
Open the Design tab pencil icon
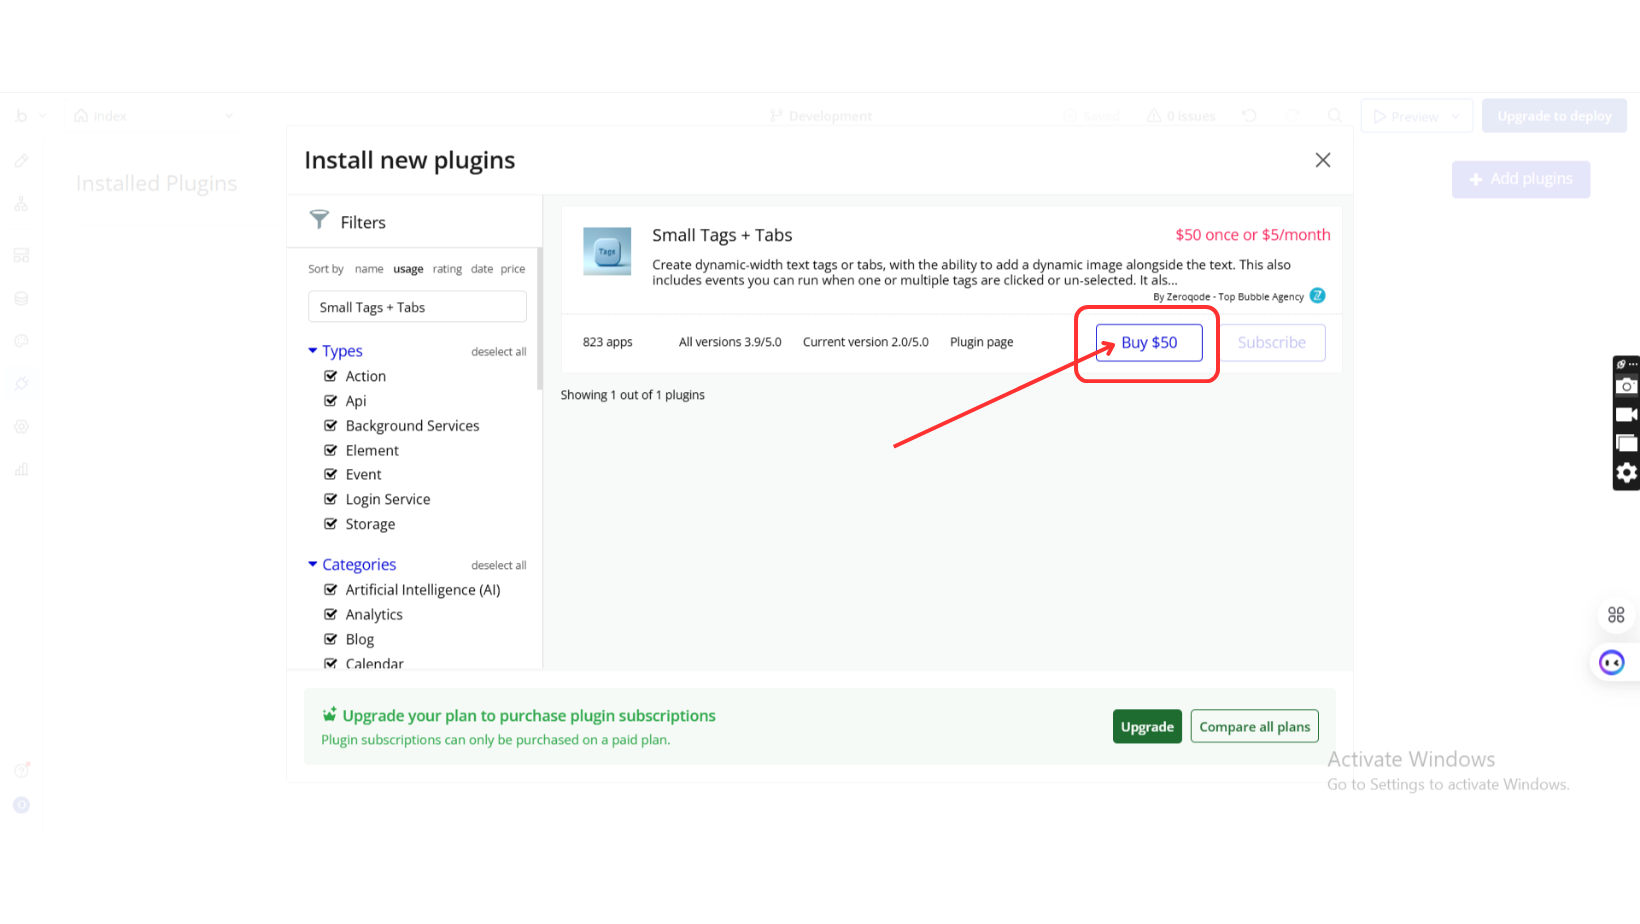[x=21, y=160]
